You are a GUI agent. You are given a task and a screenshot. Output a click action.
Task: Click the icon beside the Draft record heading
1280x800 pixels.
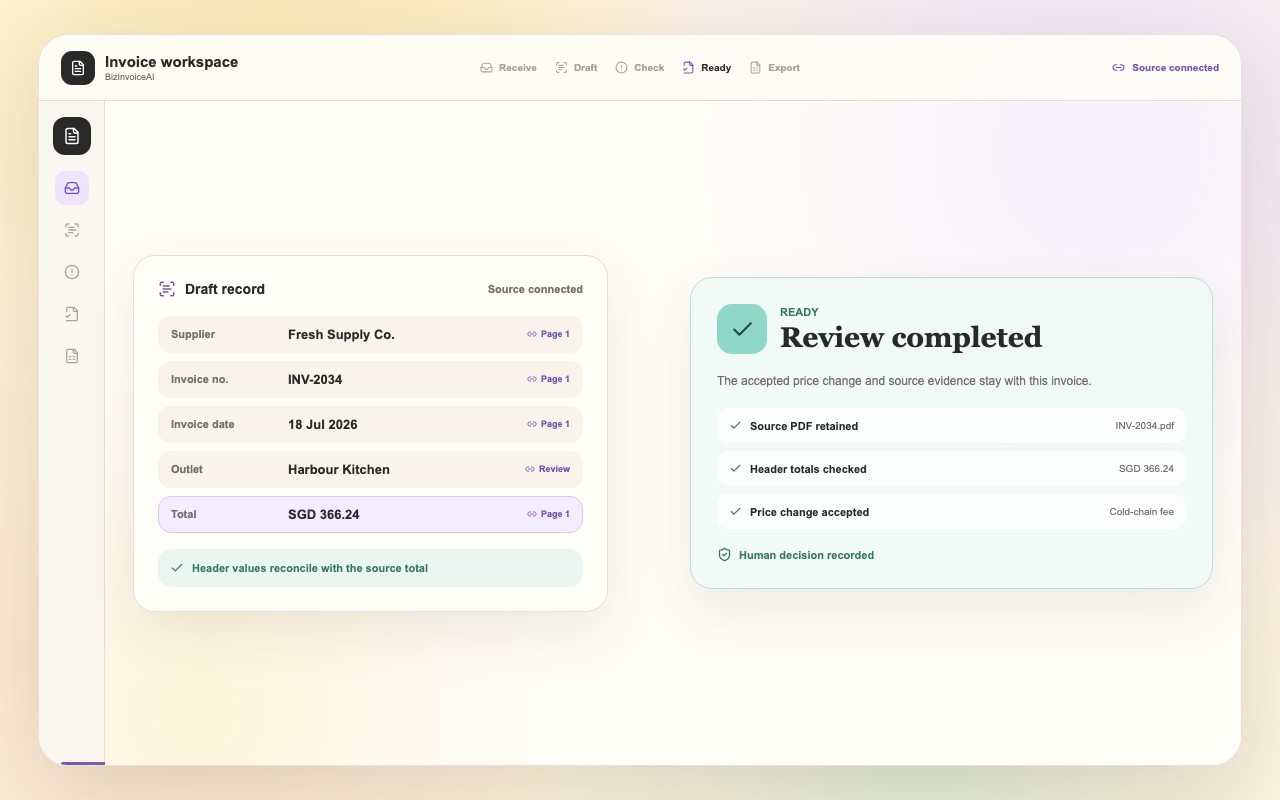(167, 289)
